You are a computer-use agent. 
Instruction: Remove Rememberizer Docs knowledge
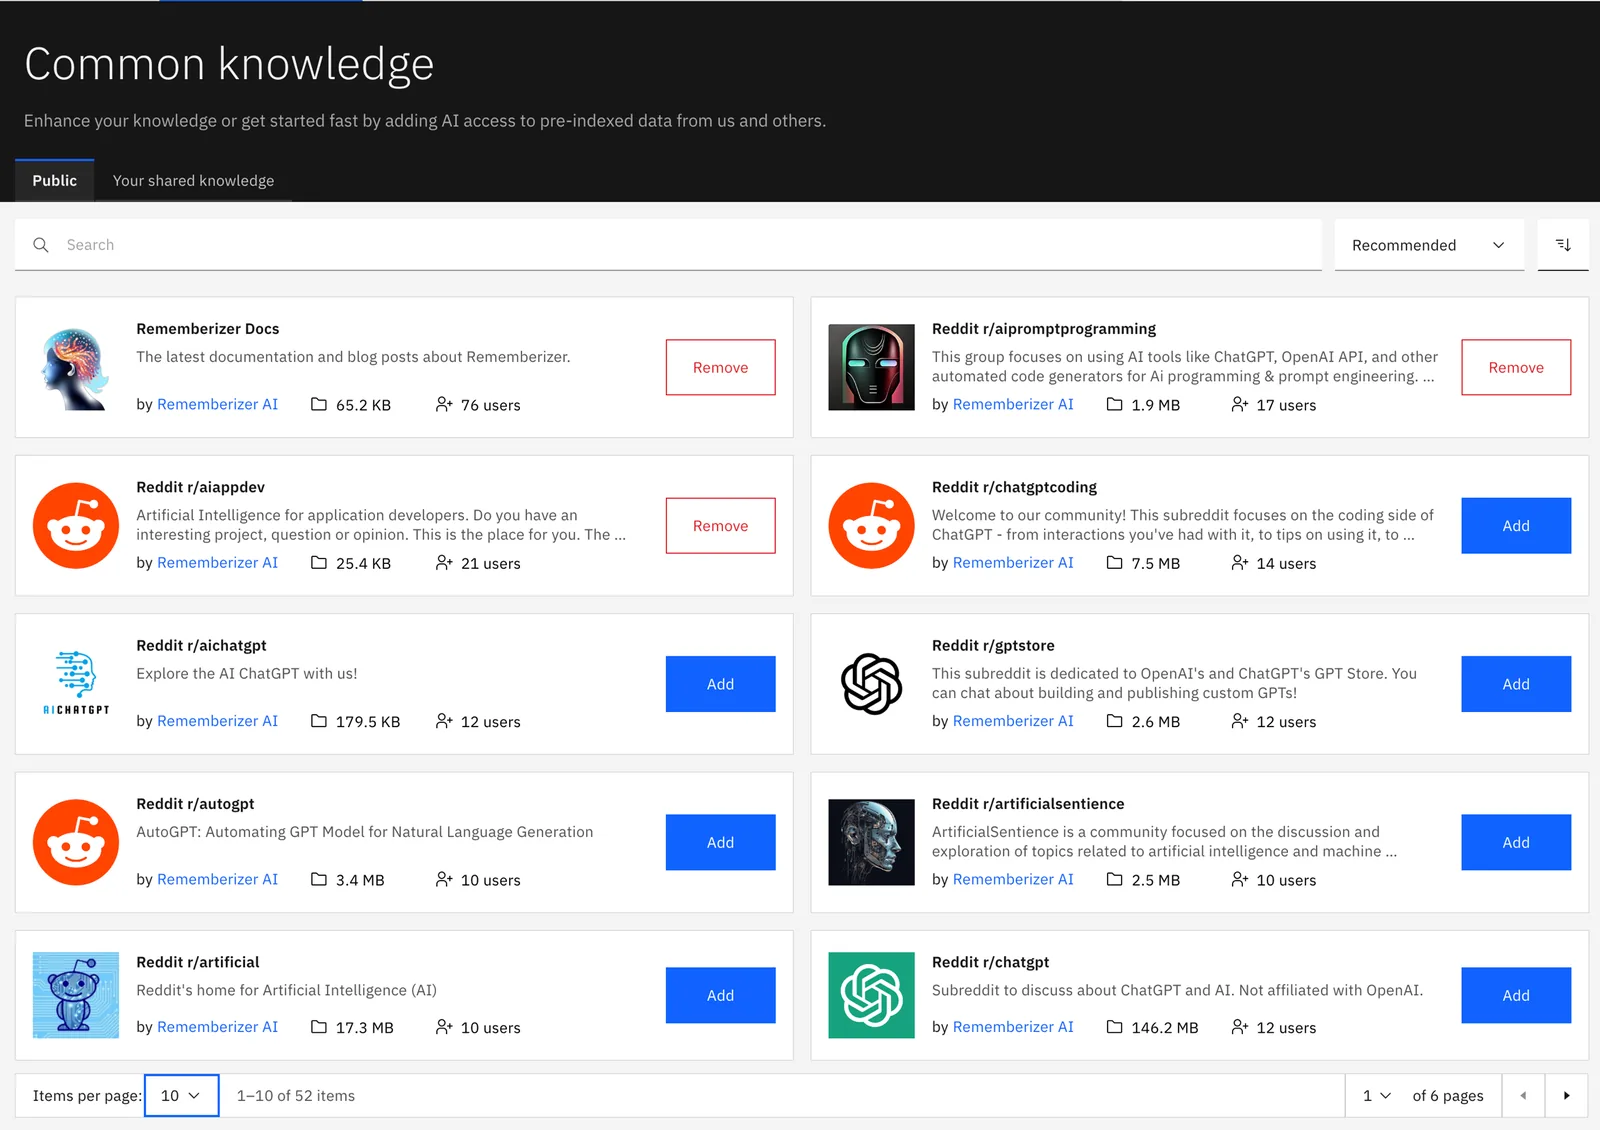coord(720,367)
